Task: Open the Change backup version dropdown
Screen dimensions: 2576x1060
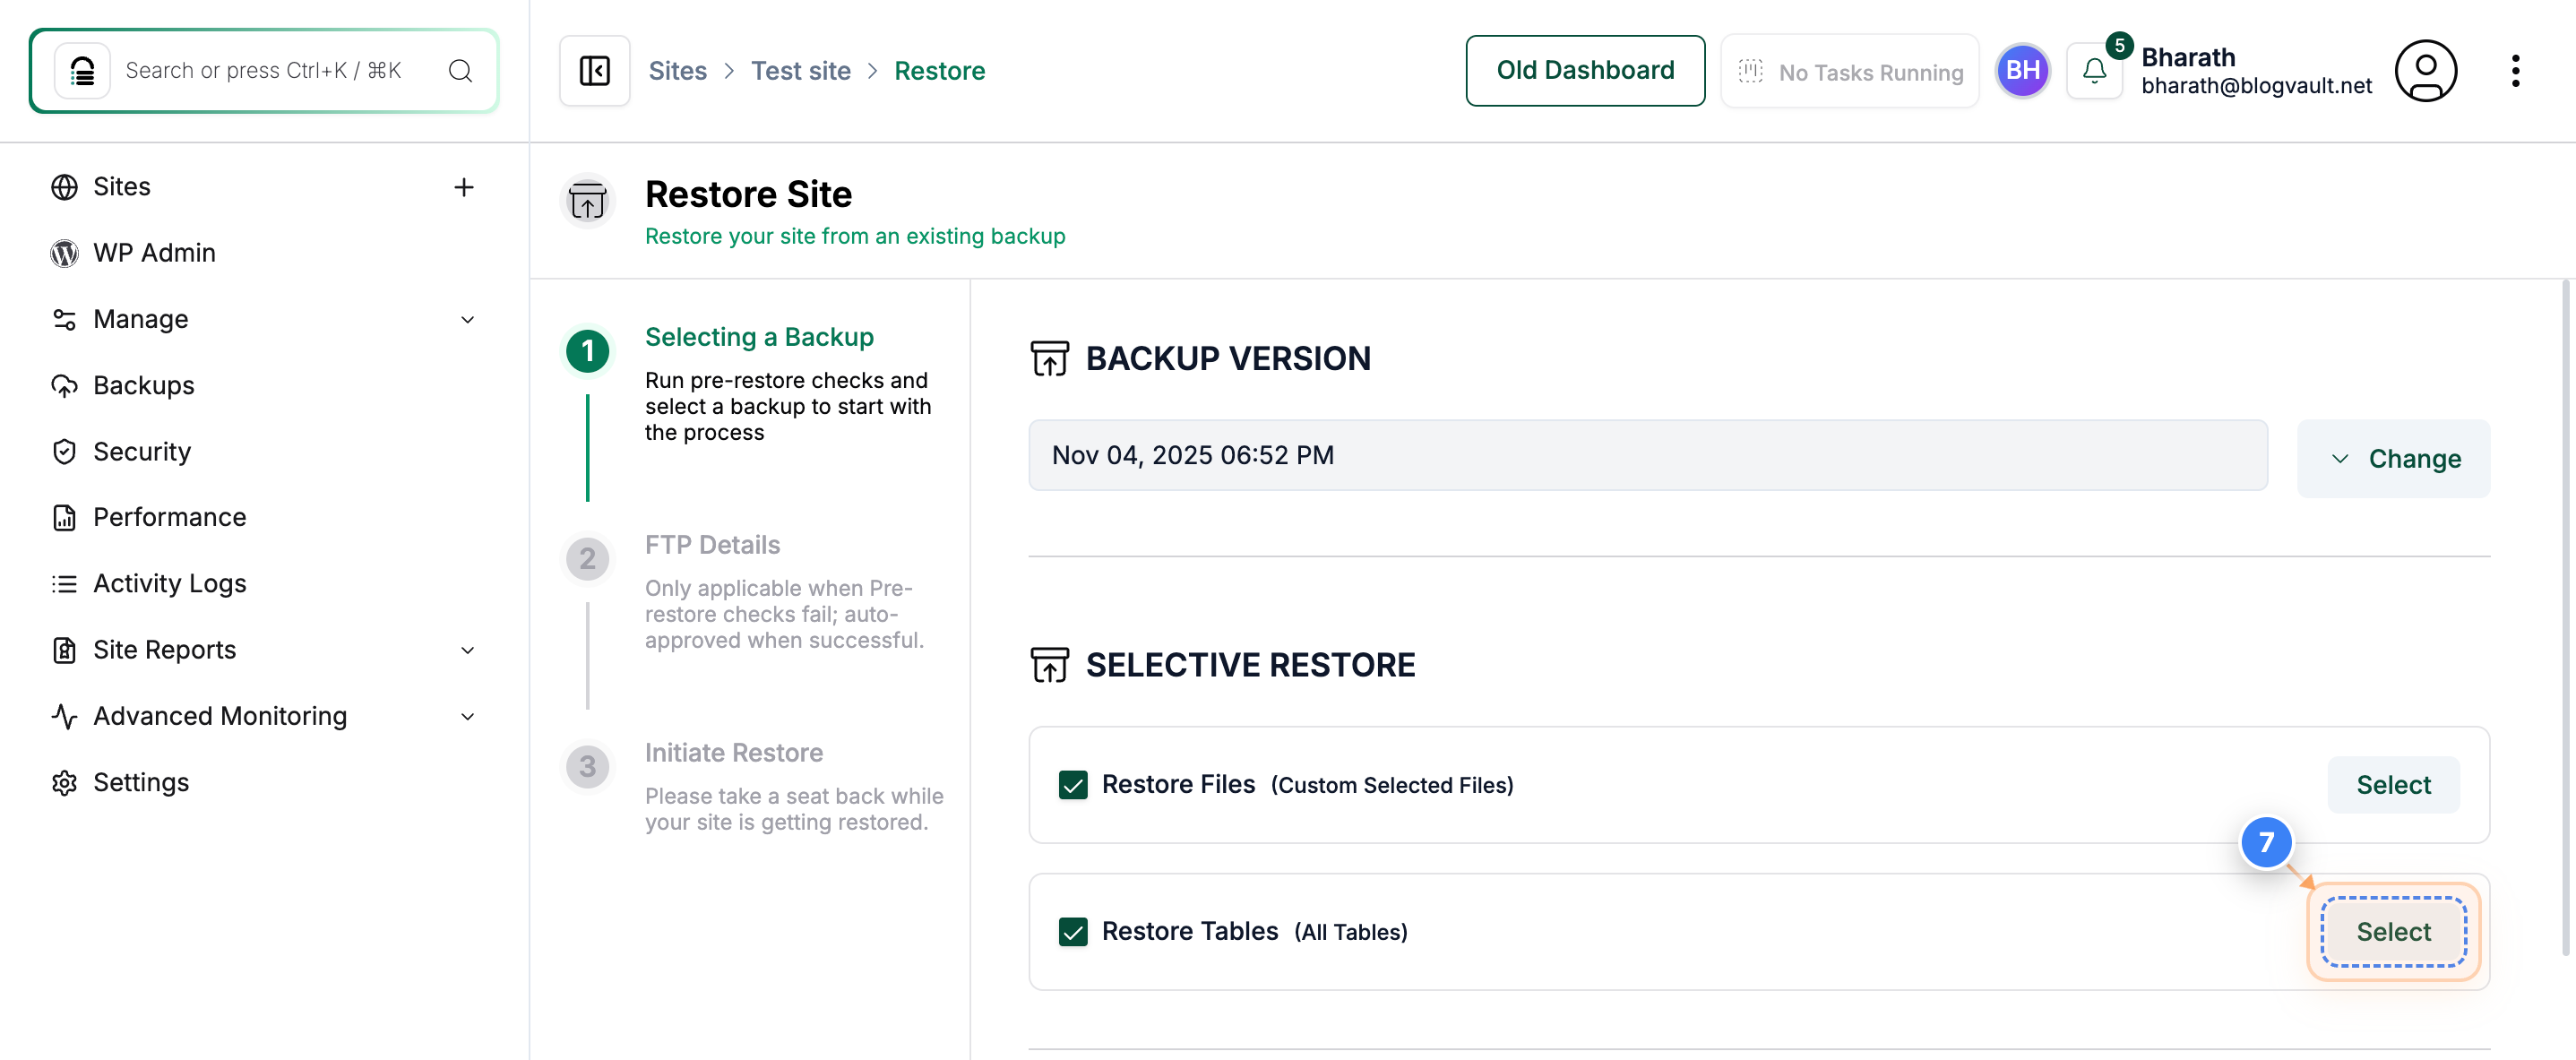Action: pos(2393,458)
